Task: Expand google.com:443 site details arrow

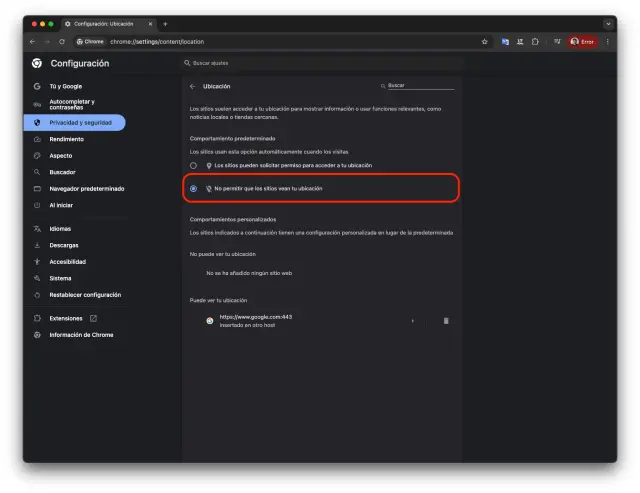Action: pos(412,321)
